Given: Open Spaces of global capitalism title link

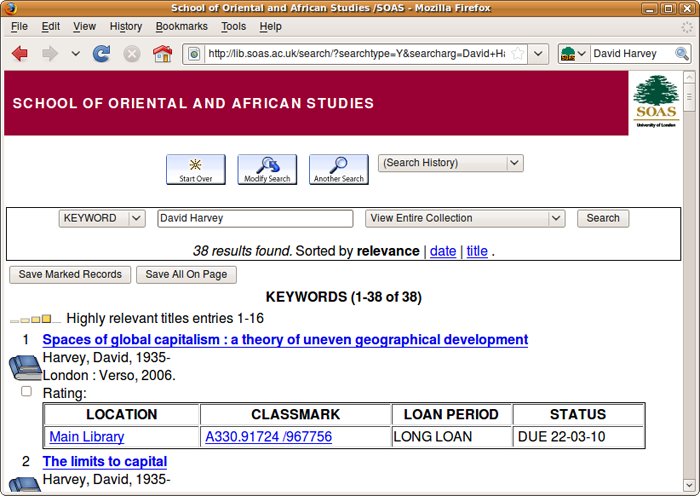Looking at the screenshot, I should (x=285, y=340).
